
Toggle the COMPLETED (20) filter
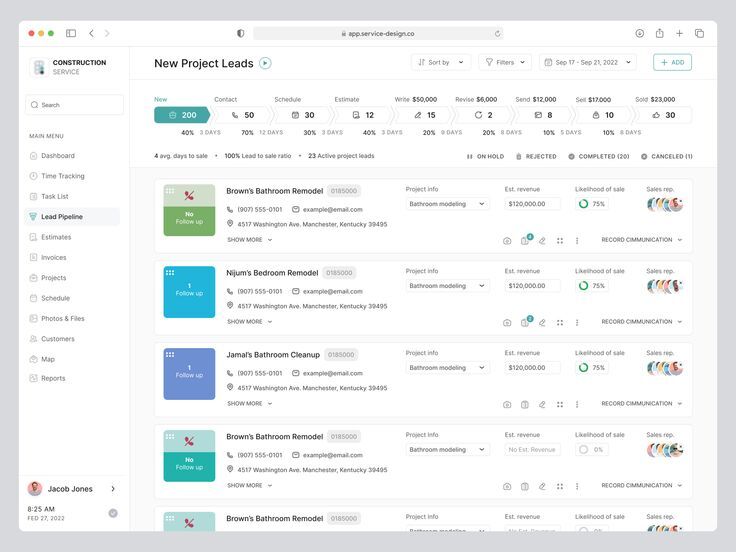(x=598, y=156)
